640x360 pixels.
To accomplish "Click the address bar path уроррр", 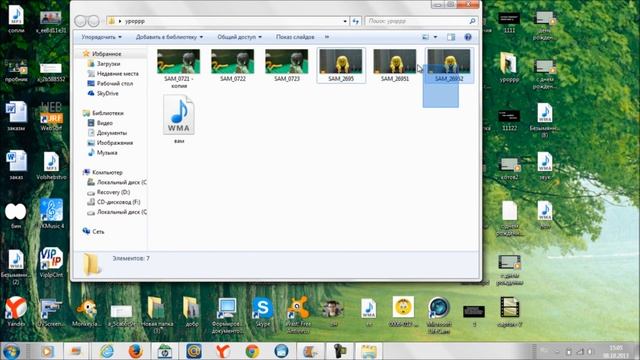I will tap(135, 21).
